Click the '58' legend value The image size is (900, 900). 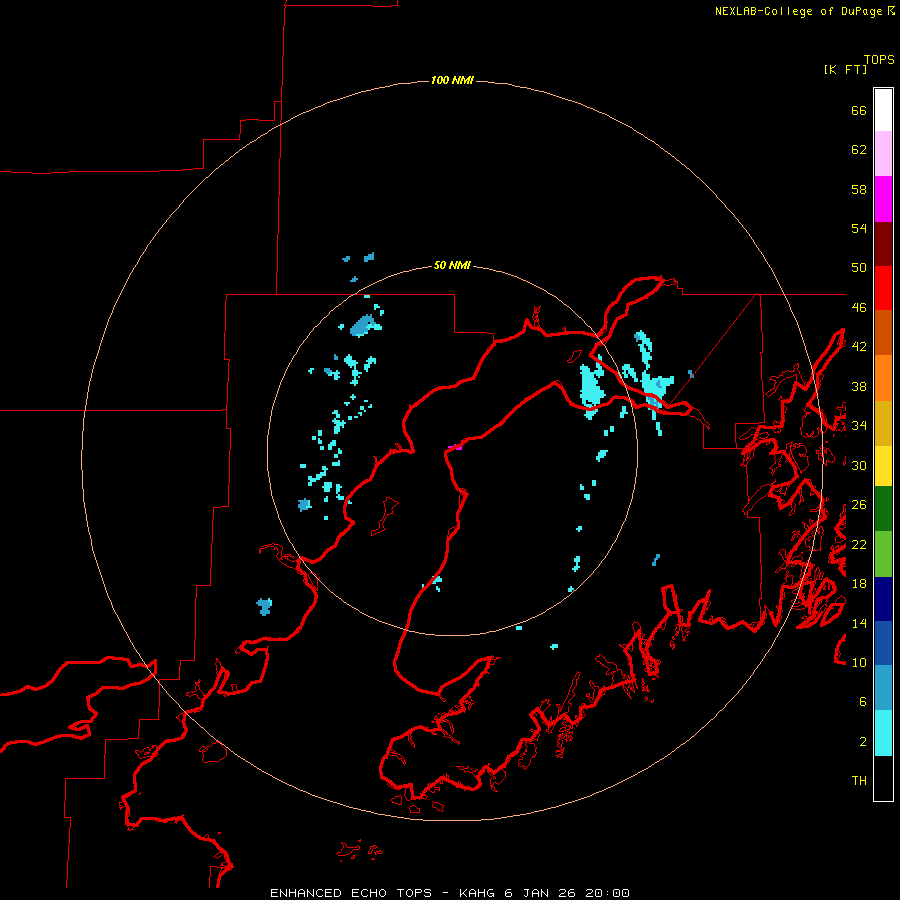coord(859,189)
